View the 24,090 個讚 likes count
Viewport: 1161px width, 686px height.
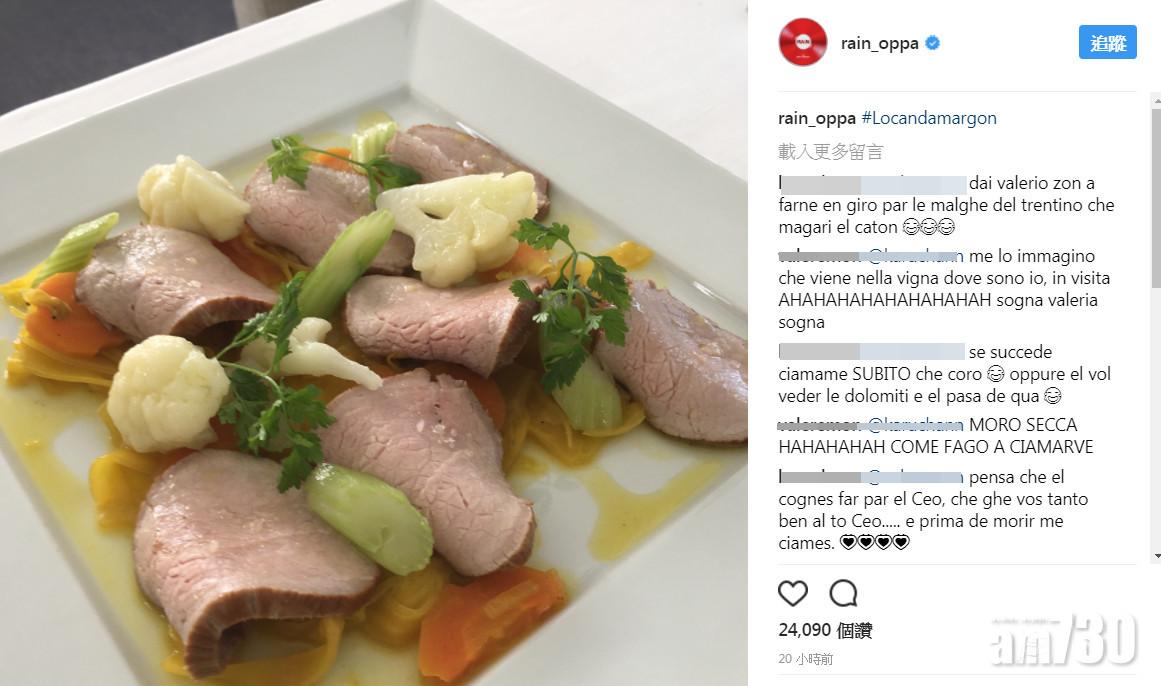(x=826, y=630)
